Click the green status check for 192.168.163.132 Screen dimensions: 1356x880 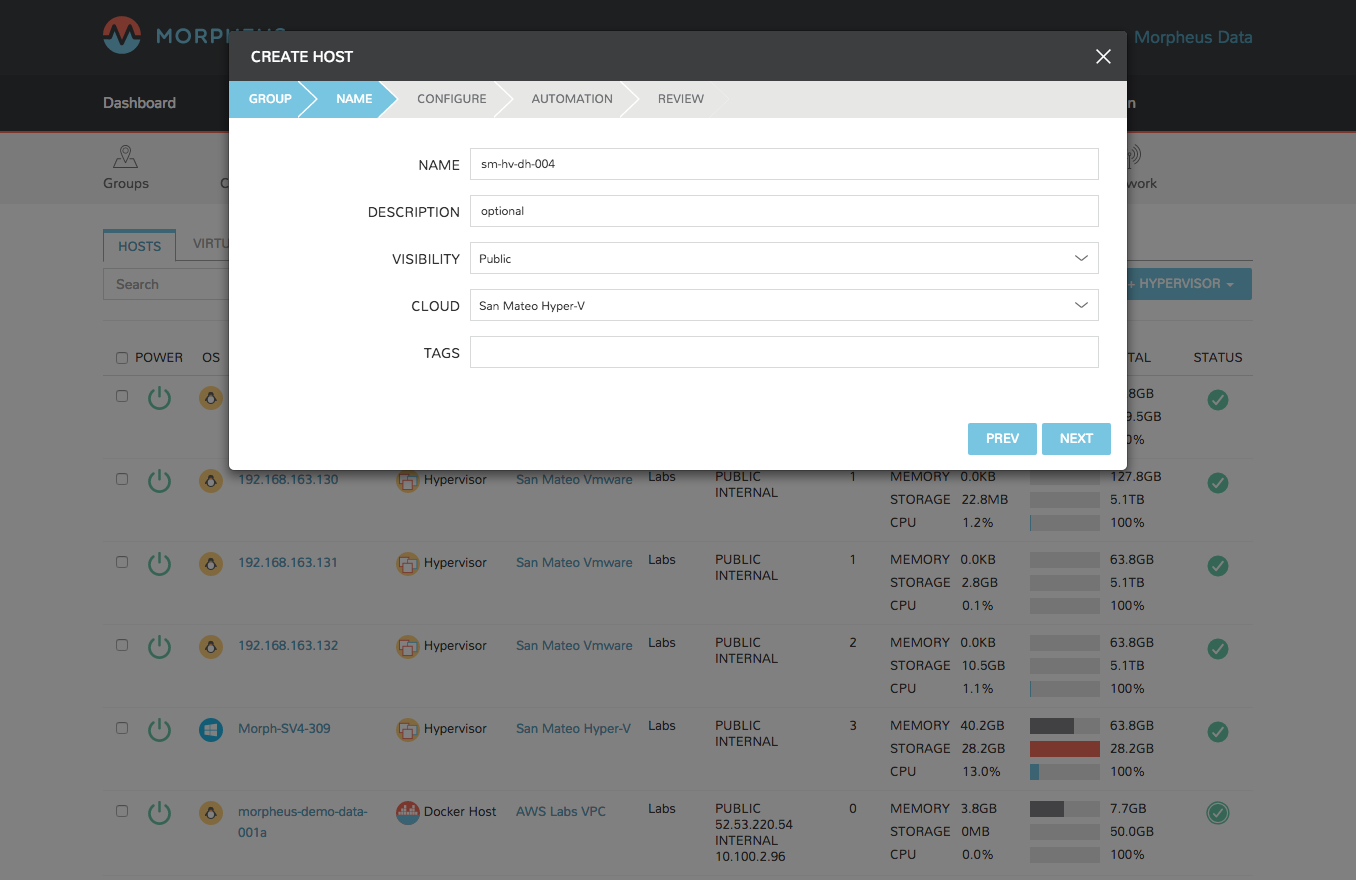pyautogui.click(x=1218, y=649)
